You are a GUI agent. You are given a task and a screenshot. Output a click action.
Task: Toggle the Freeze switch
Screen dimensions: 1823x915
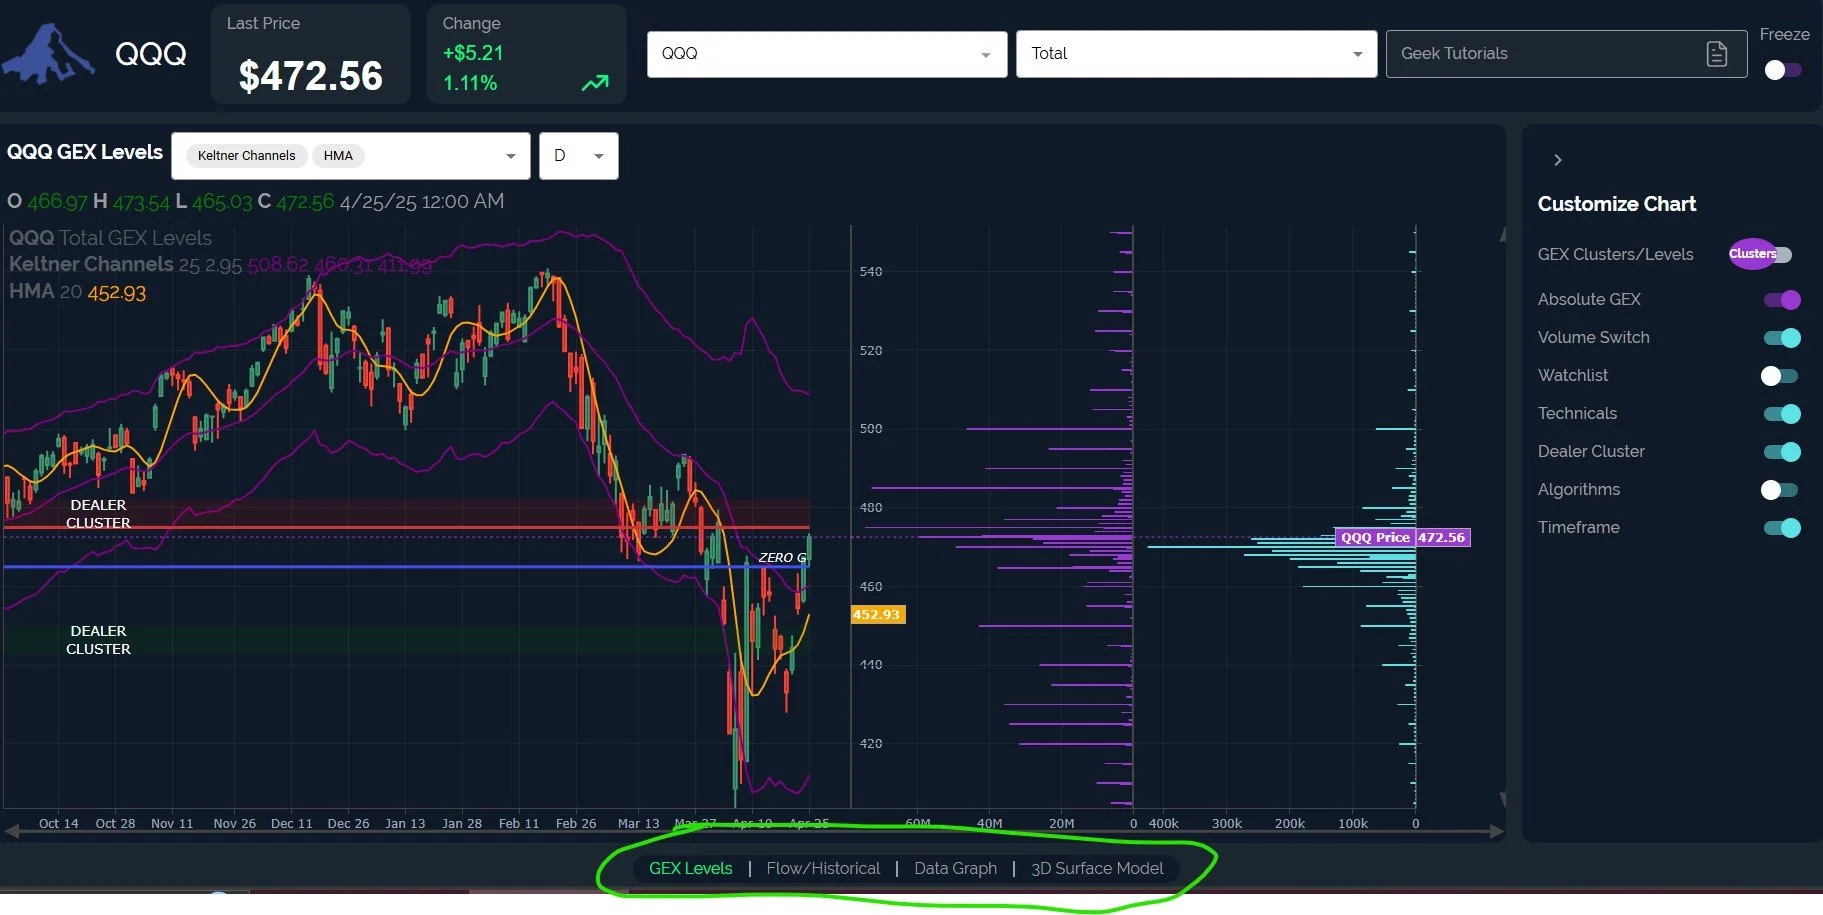pyautogui.click(x=1782, y=70)
